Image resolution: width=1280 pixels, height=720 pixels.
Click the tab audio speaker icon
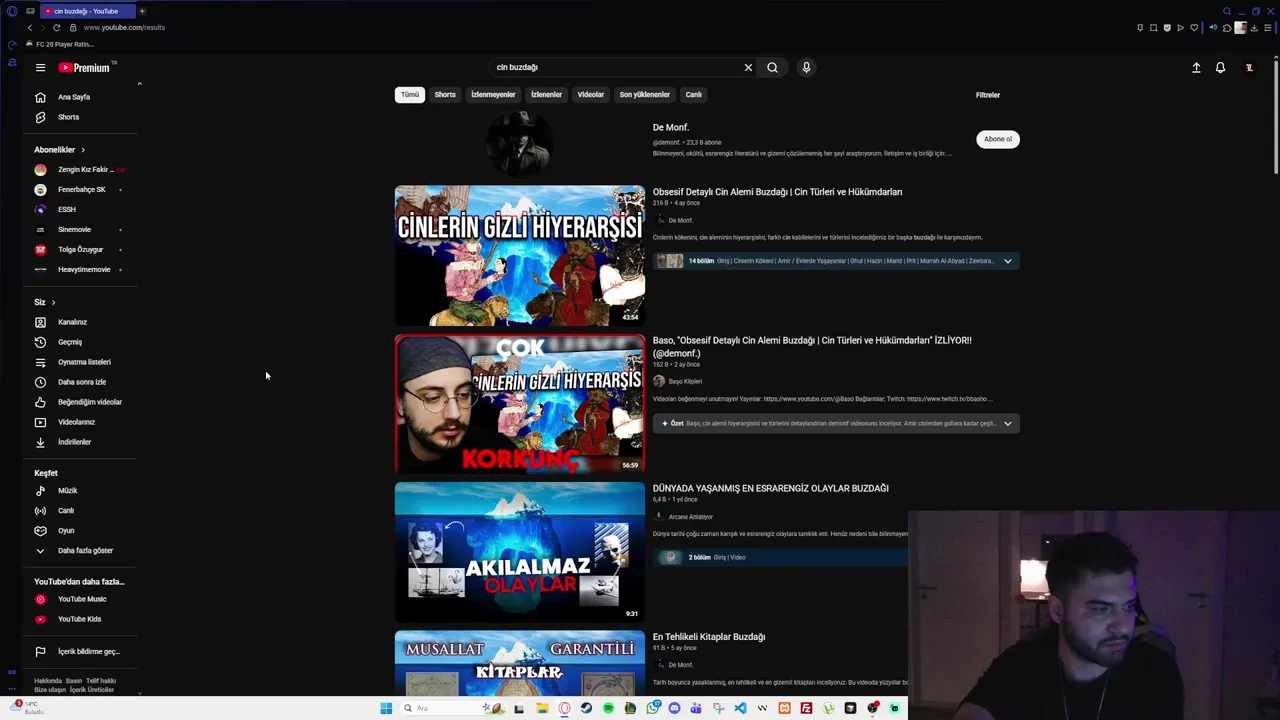tap(1213, 27)
